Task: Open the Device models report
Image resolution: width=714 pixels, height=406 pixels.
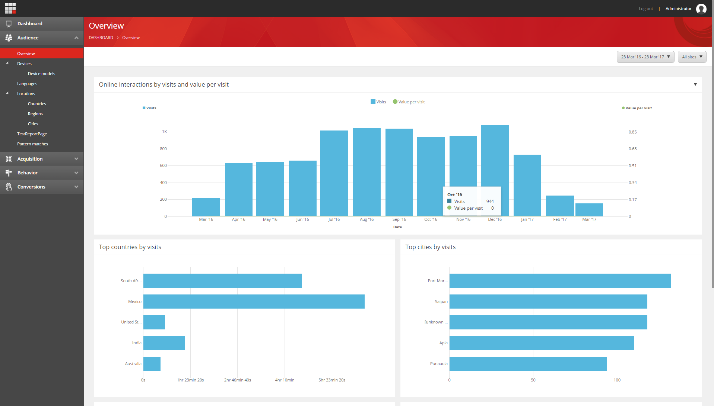Action: coord(41,74)
